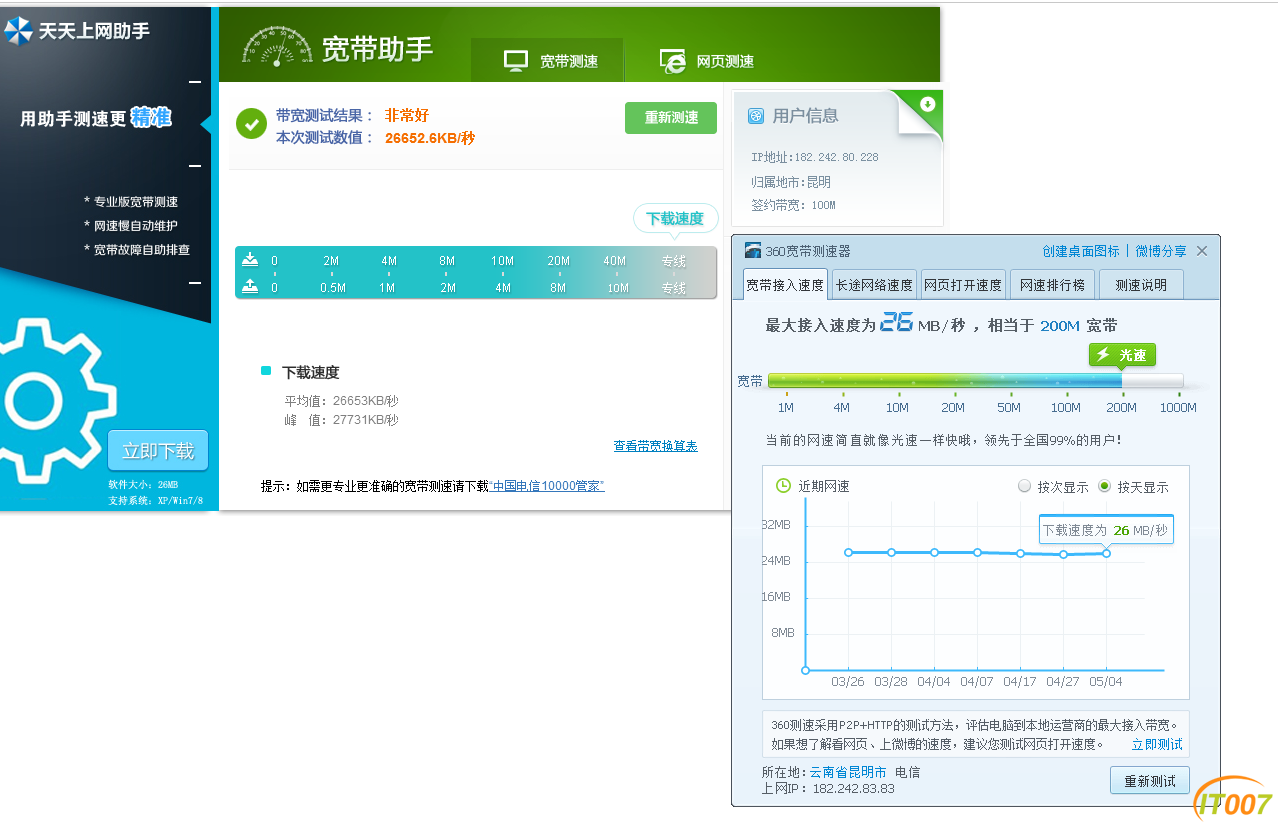
Task: Click the 重新测速 green button
Action: [671, 118]
